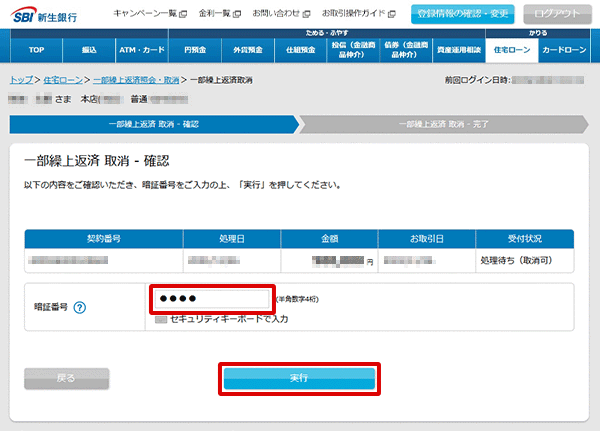Select the 振込 navigation tab

89,50
